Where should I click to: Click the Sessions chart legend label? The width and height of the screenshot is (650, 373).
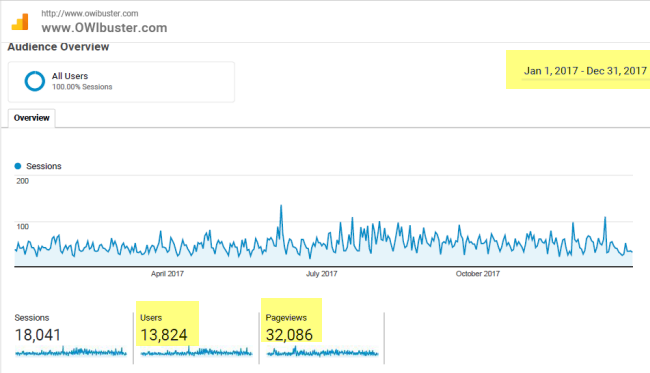point(44,166)
